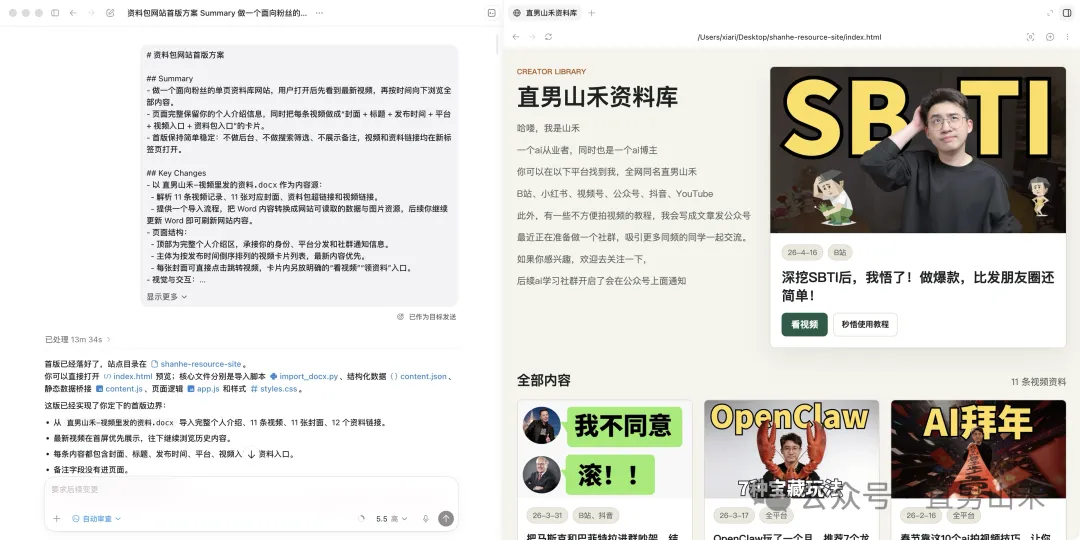This screenshot has width=1080, height=540.
Task: Open the content.js file link
Action: point(118,388)
